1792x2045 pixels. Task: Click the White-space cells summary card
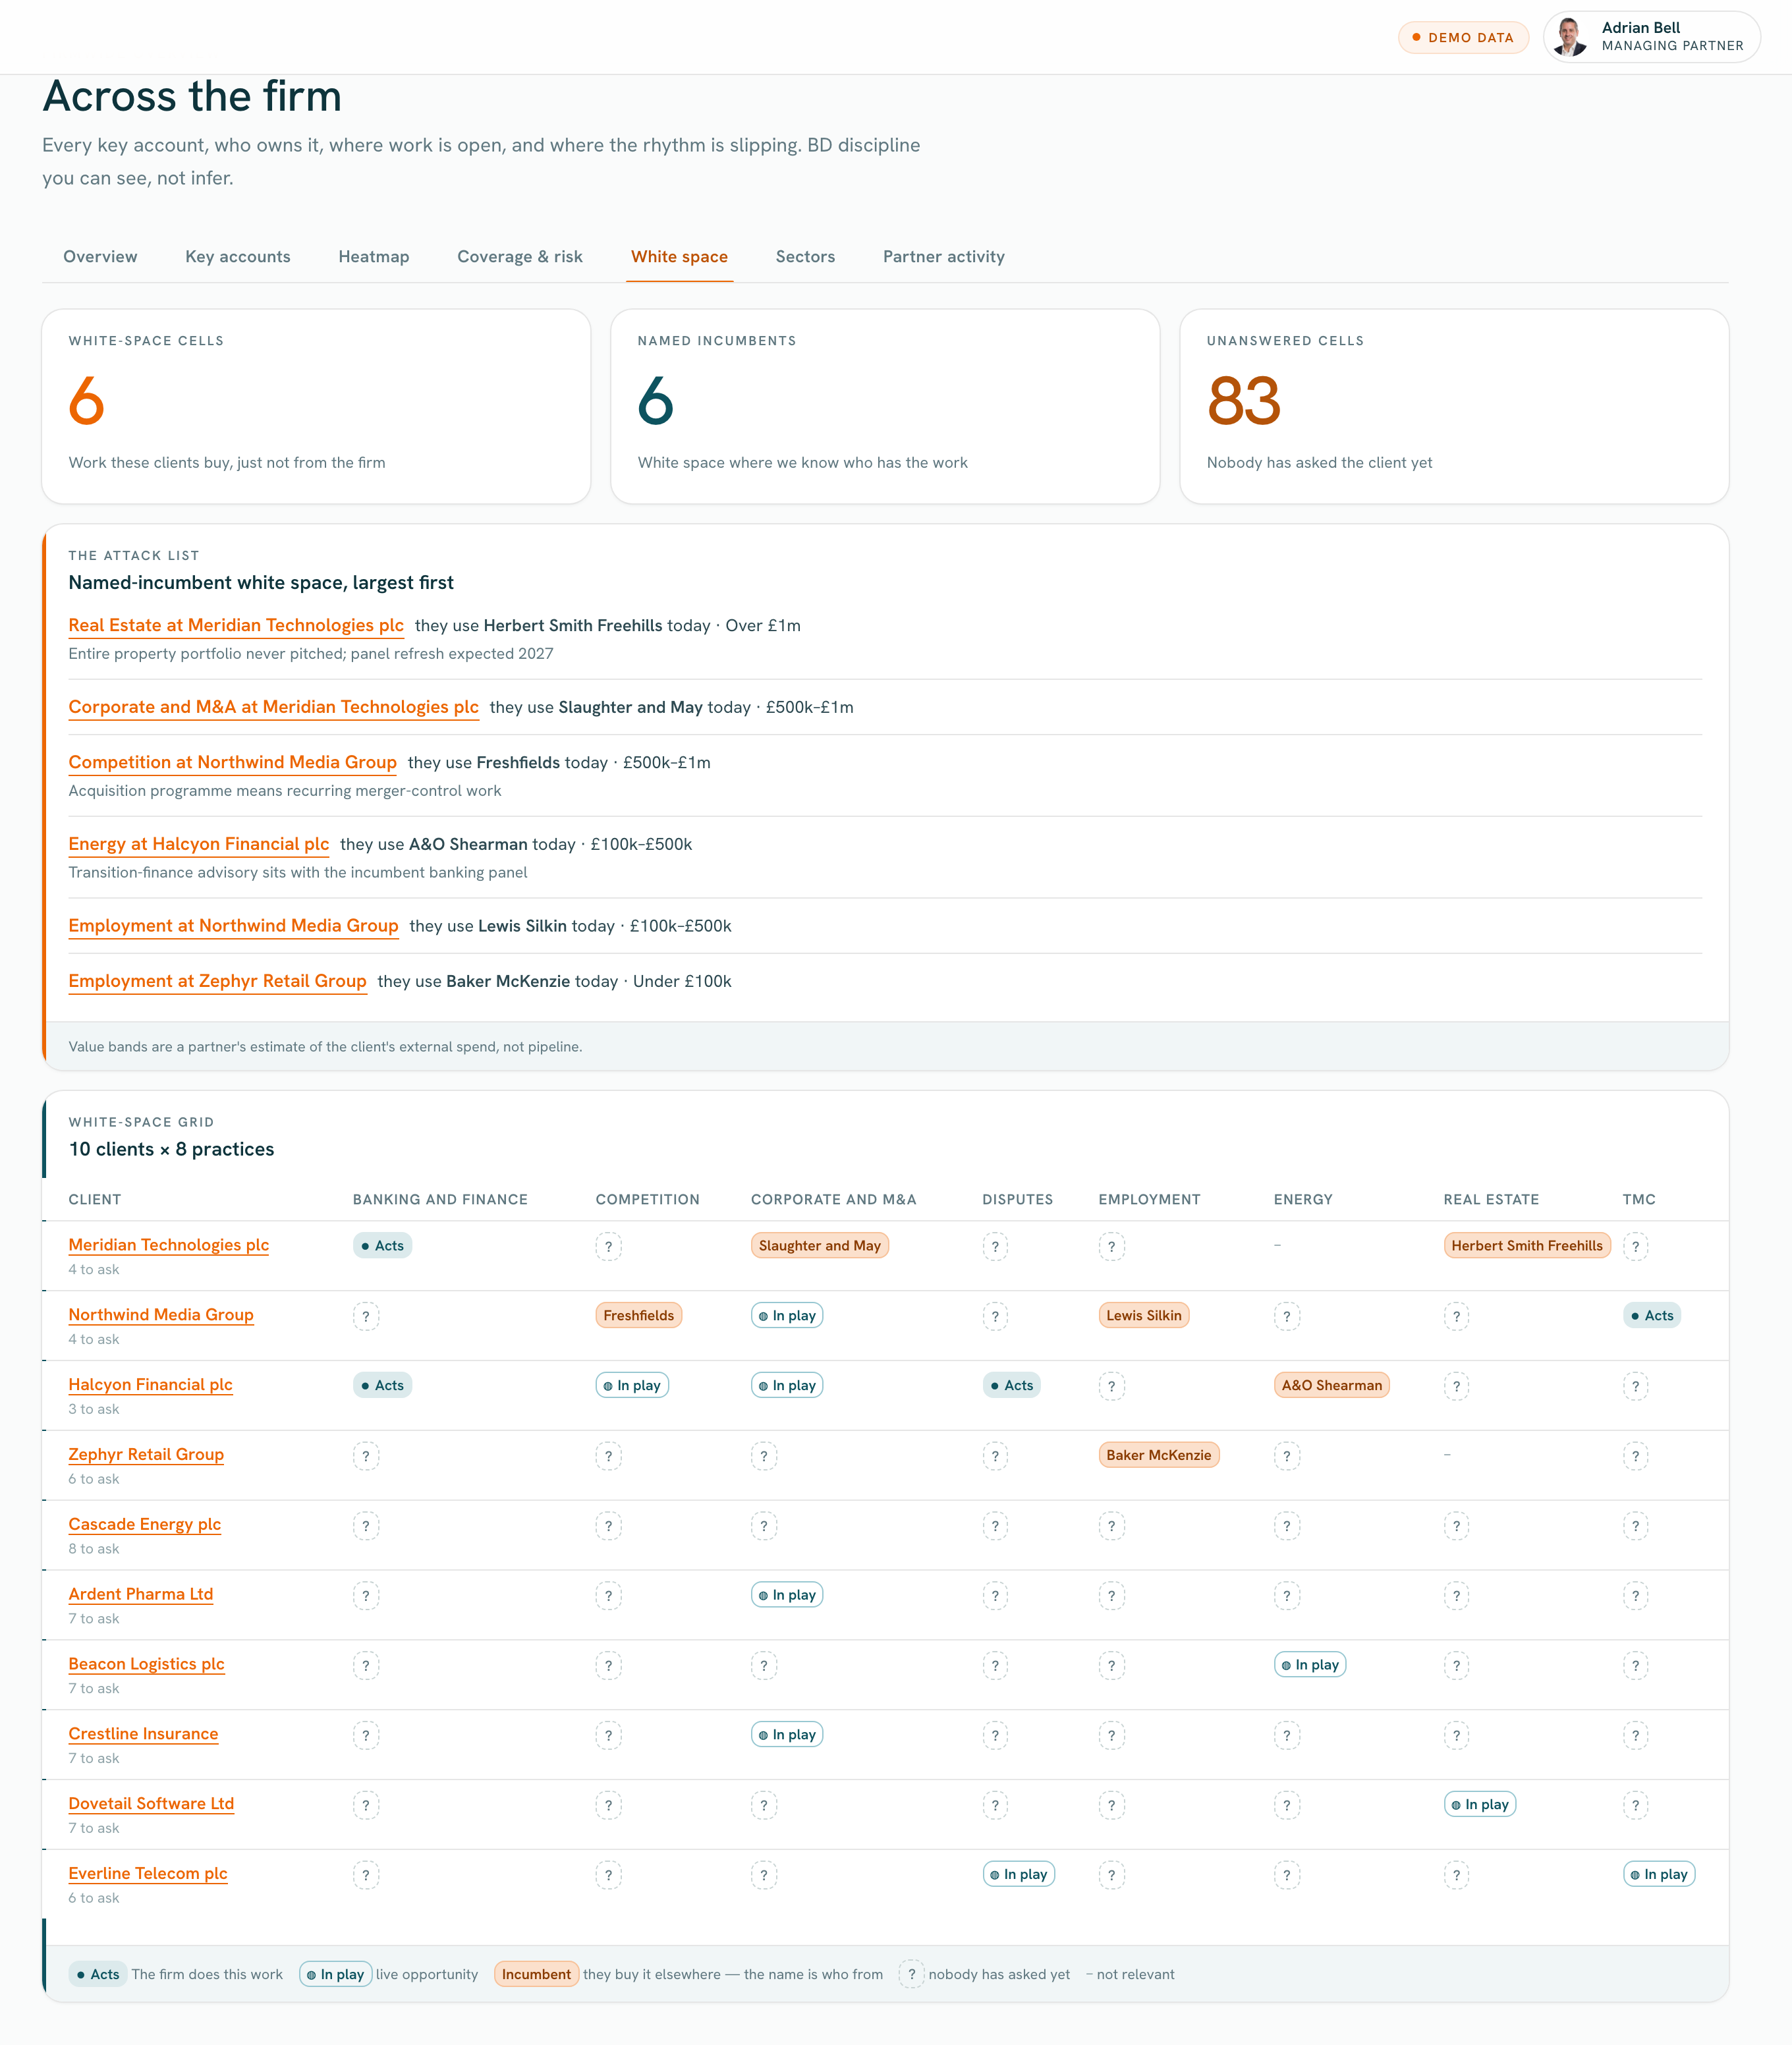pos(316,406)
